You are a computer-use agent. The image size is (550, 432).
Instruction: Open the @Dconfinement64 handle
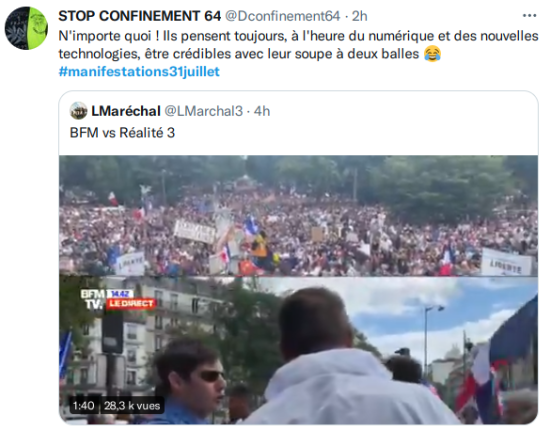[x=282, y=16]
